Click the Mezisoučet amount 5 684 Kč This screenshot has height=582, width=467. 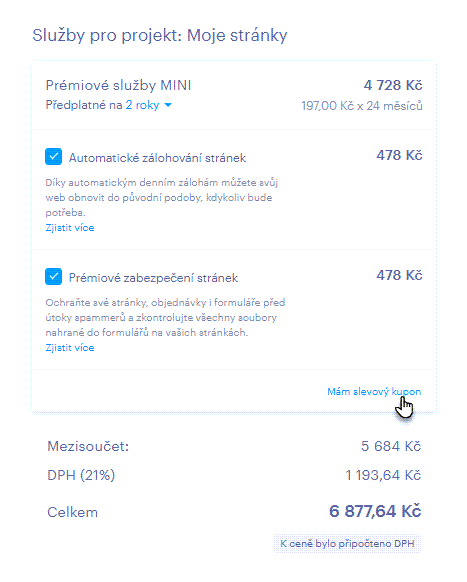coord(391,446)
